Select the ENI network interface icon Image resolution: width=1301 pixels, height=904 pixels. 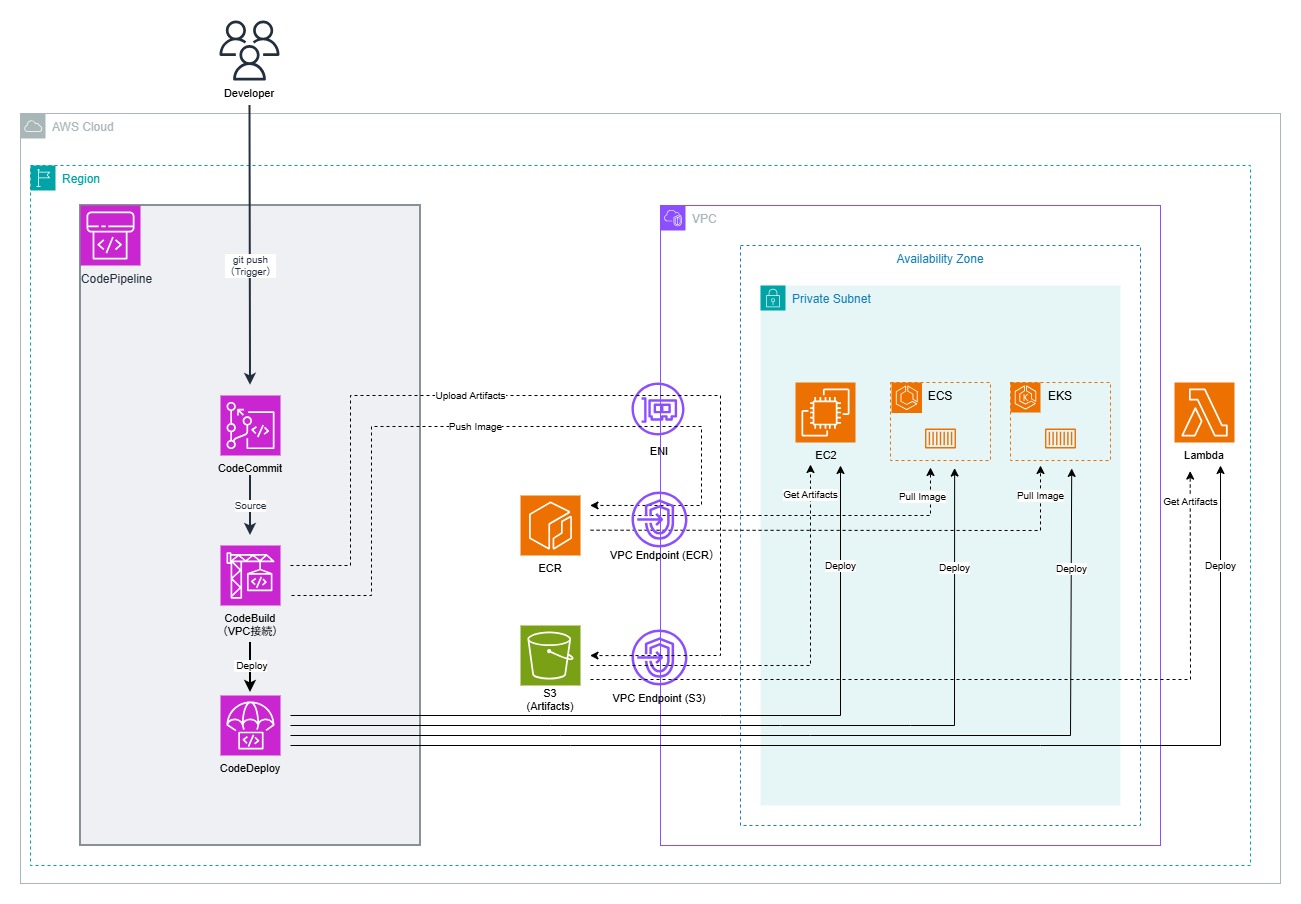tap(658, 410)
